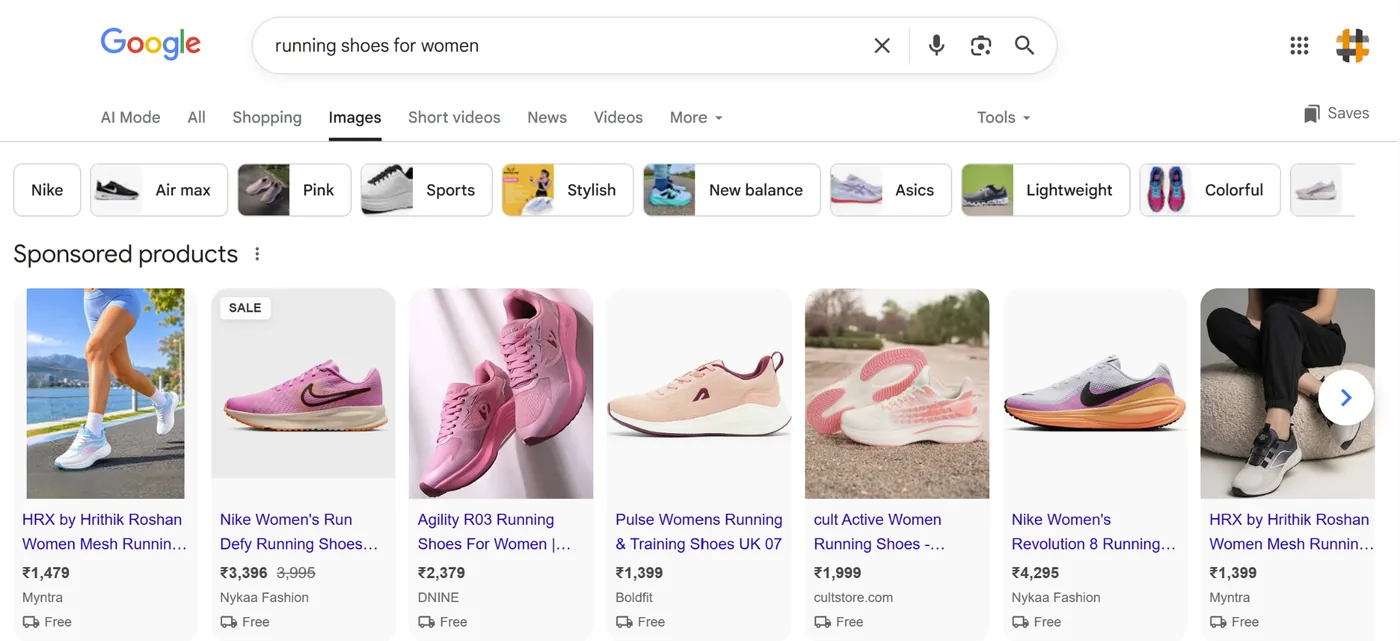Open the account profile avatar

[x=1352, y=45]
